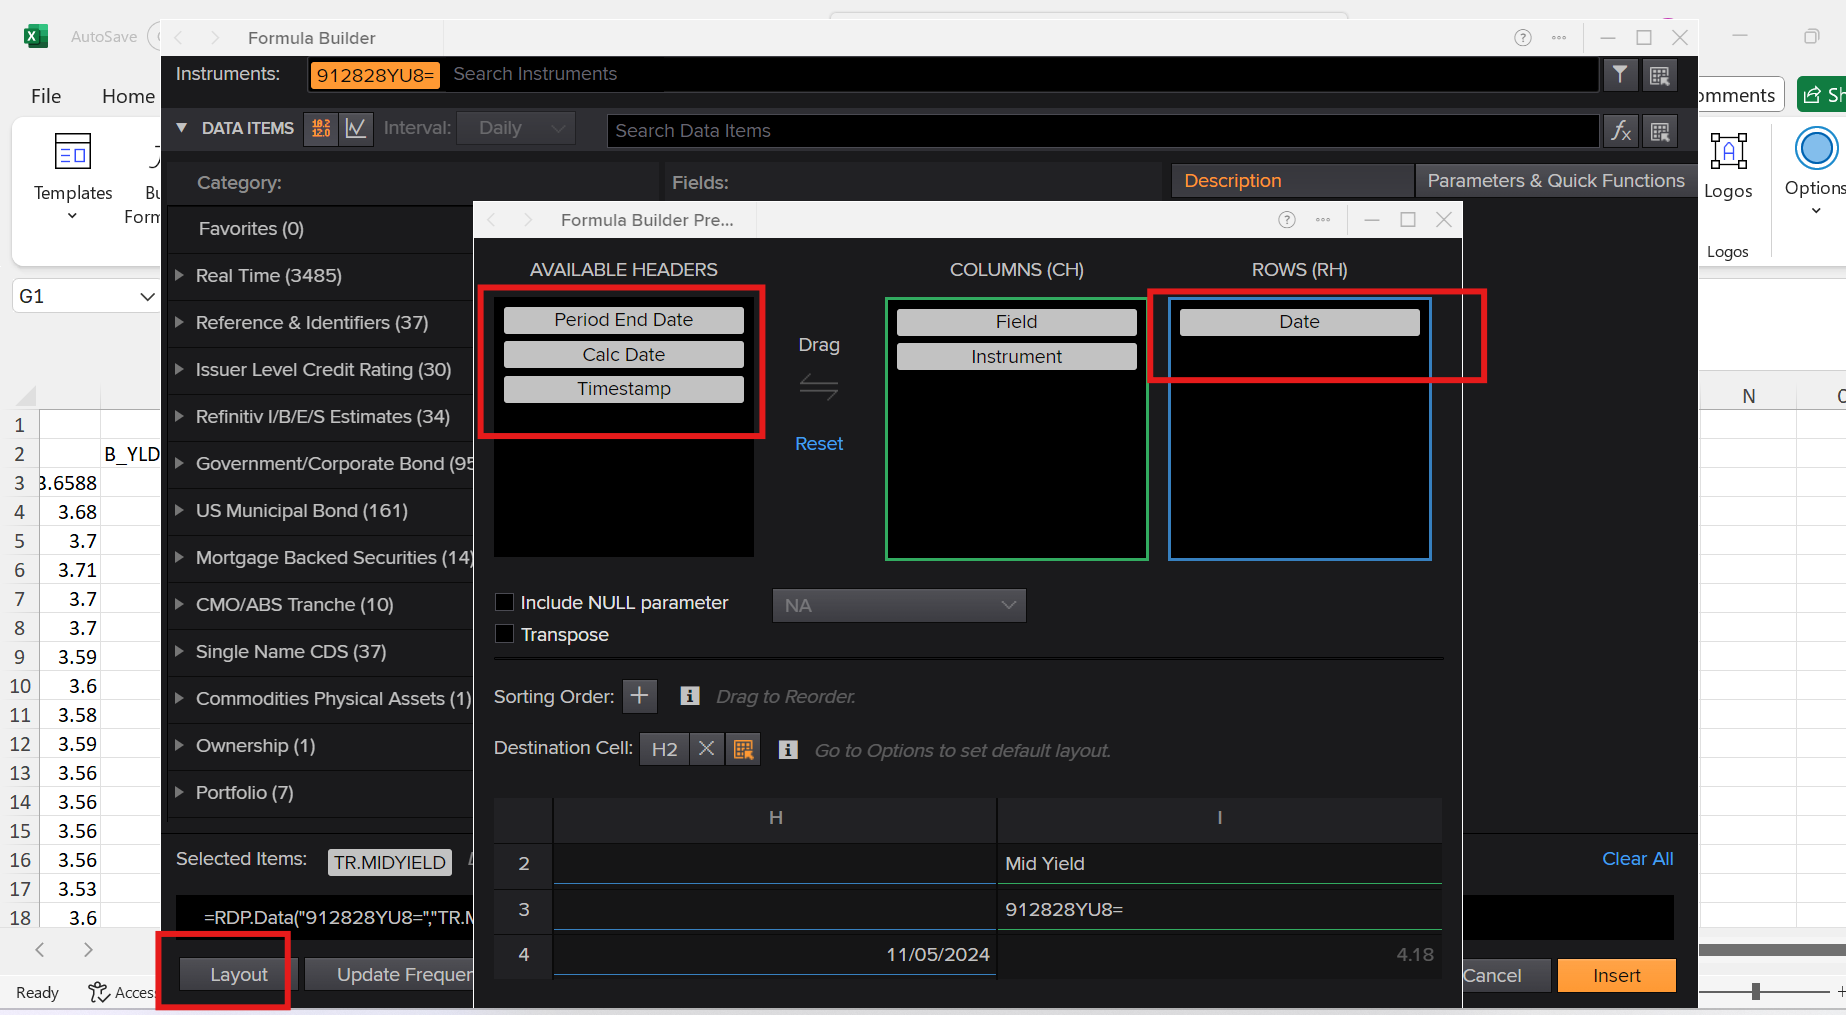Expand the Real Time (3485) category
This screenshot has width=1846, height=1015.
[x=179, y=275]
